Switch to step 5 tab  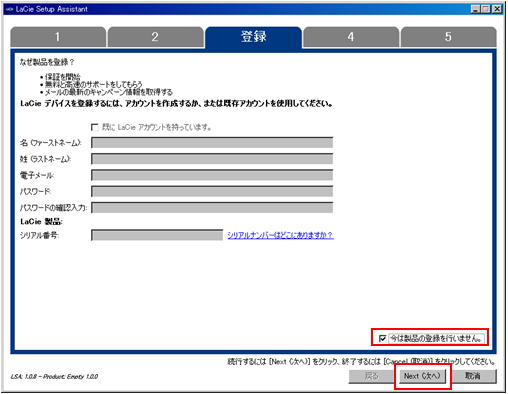tap(448, 37)
